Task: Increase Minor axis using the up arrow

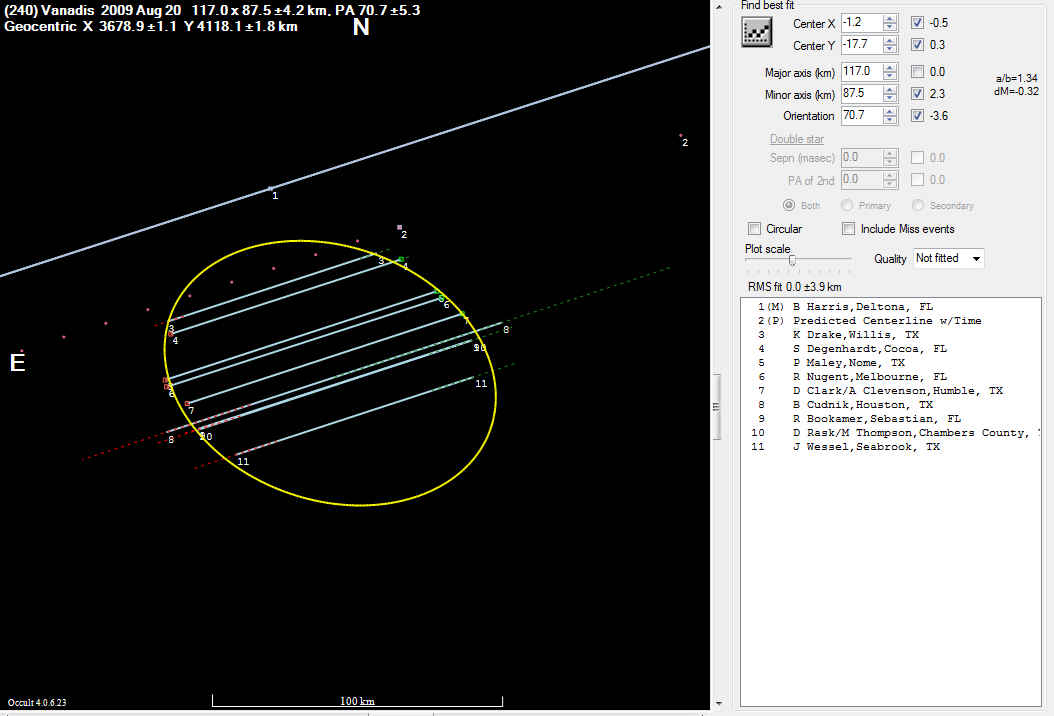Action: click(x=890, y=90)
